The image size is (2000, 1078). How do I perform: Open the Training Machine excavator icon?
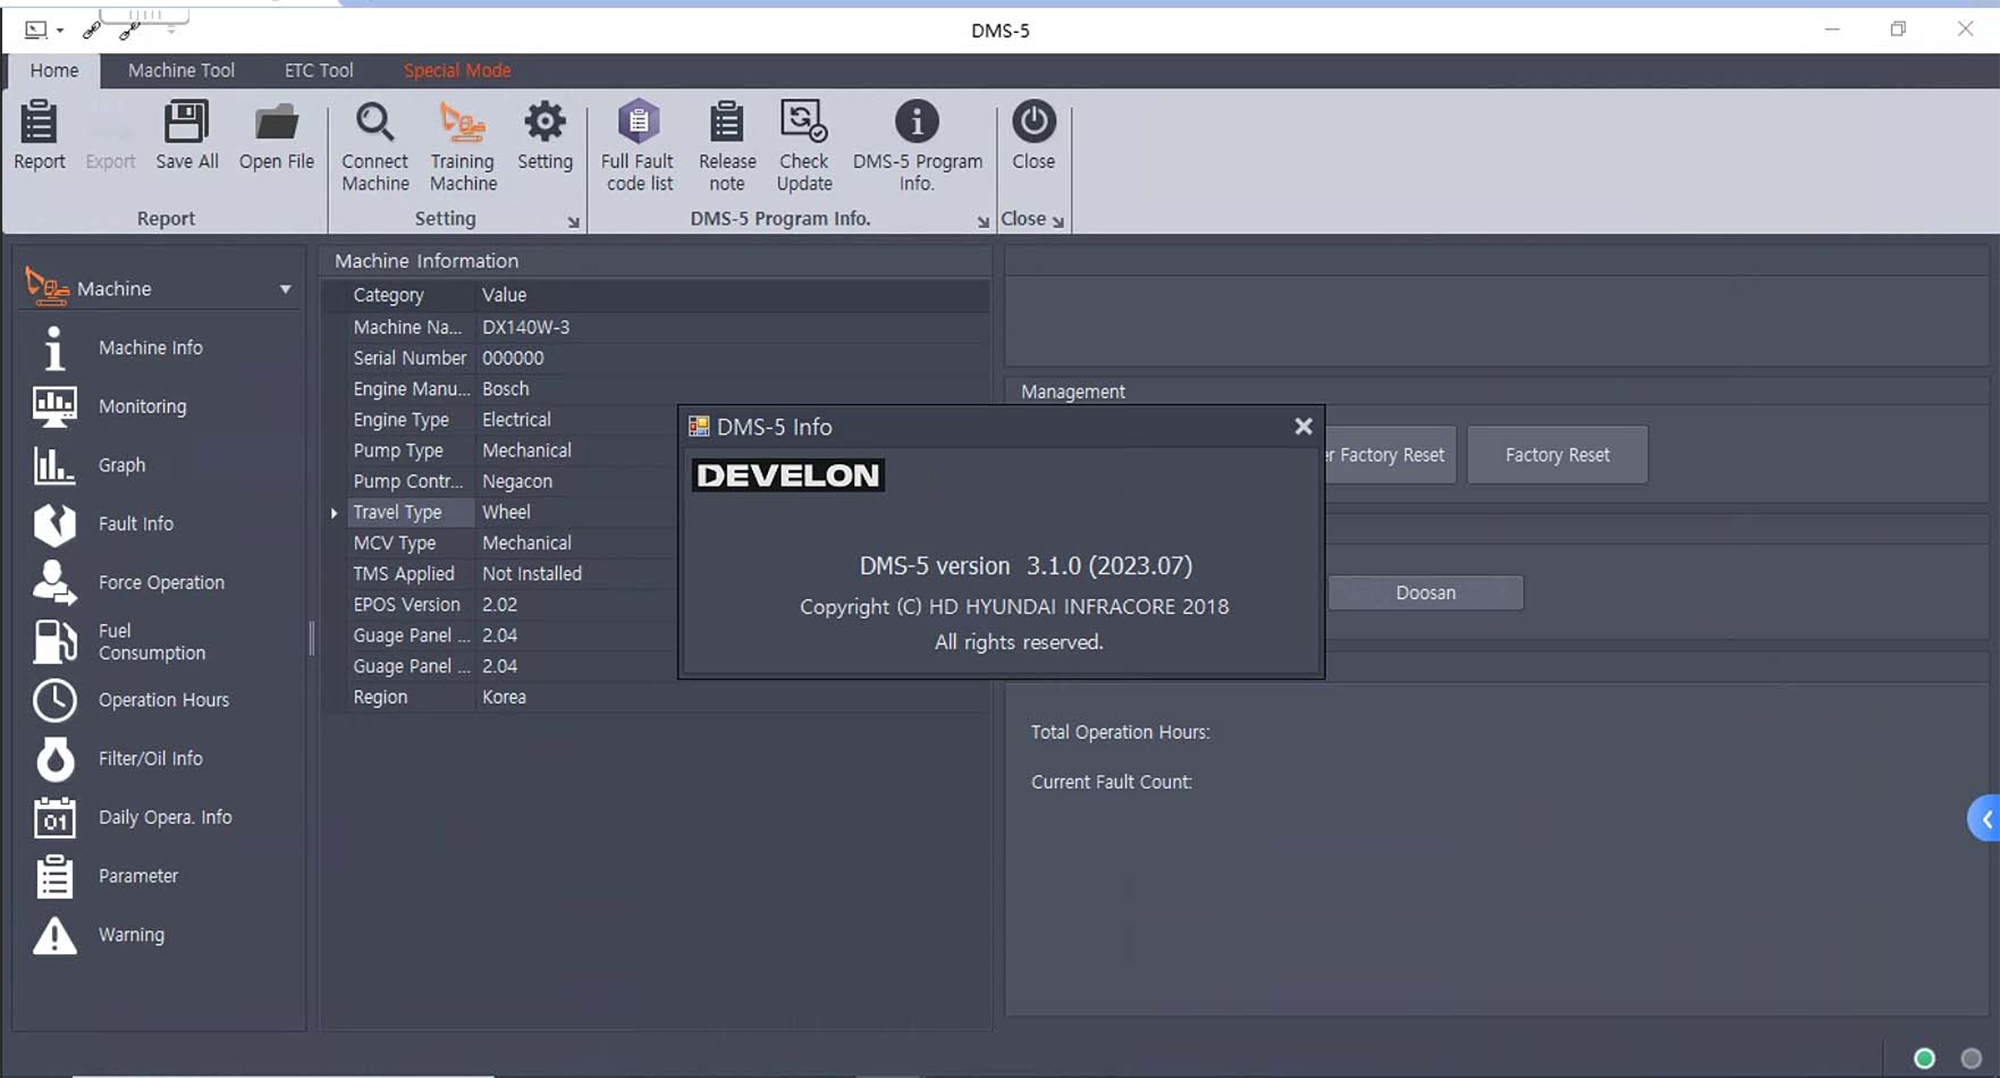pos(462,123)
